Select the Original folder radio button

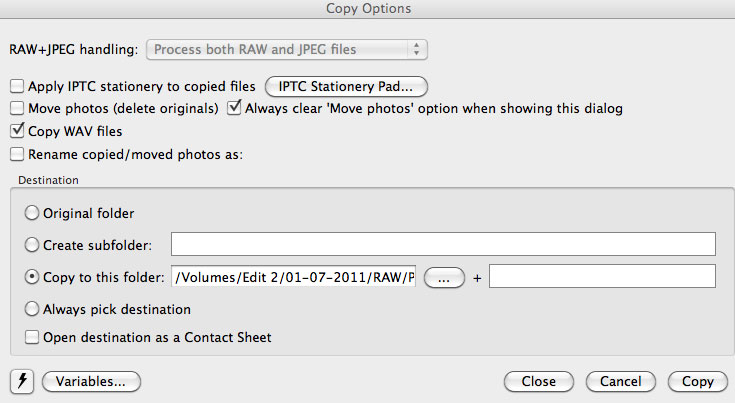coord(31,213)
